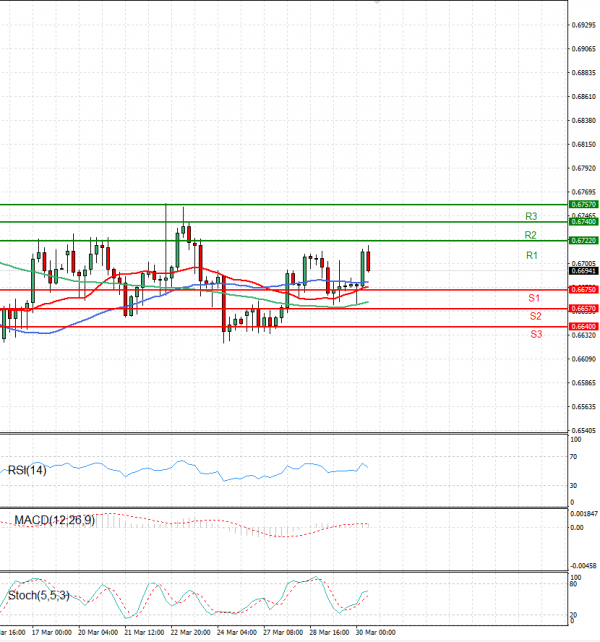Click the 0.67220 green price tag
The width and height of the screenshot is (600, 642).
[584, 241]
